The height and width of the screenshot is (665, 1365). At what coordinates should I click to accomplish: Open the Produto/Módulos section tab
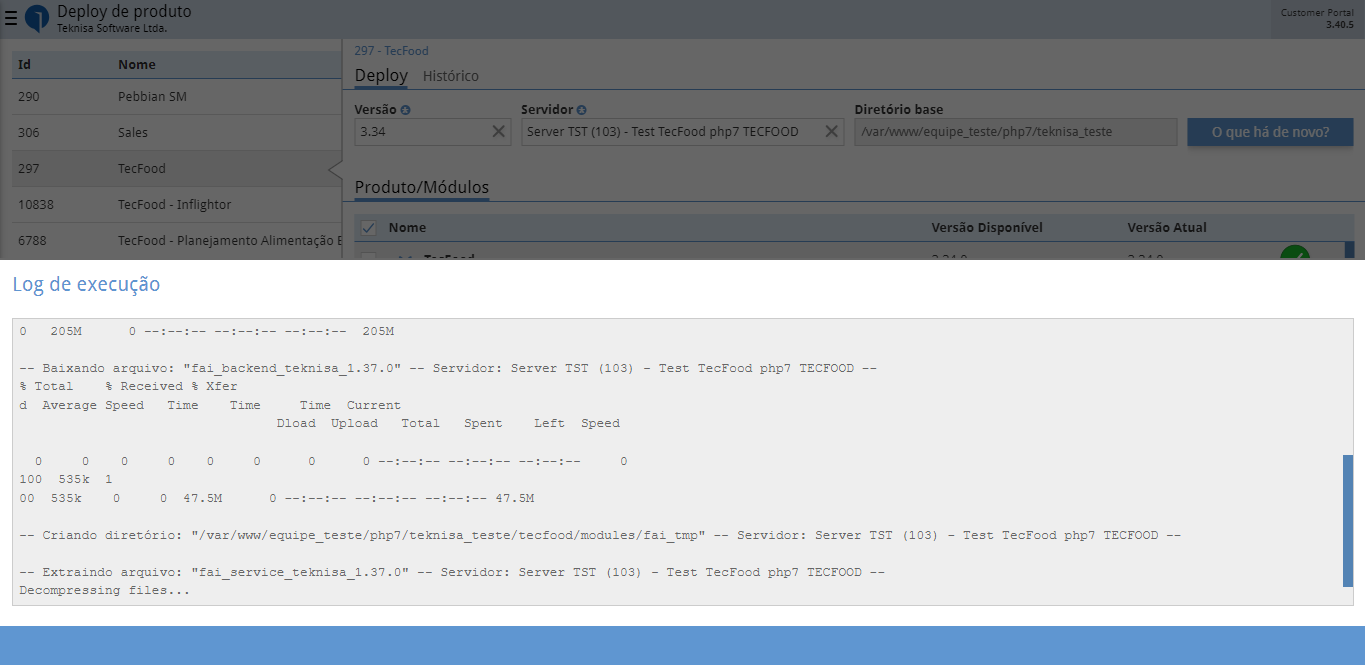(x=422, y=187)
